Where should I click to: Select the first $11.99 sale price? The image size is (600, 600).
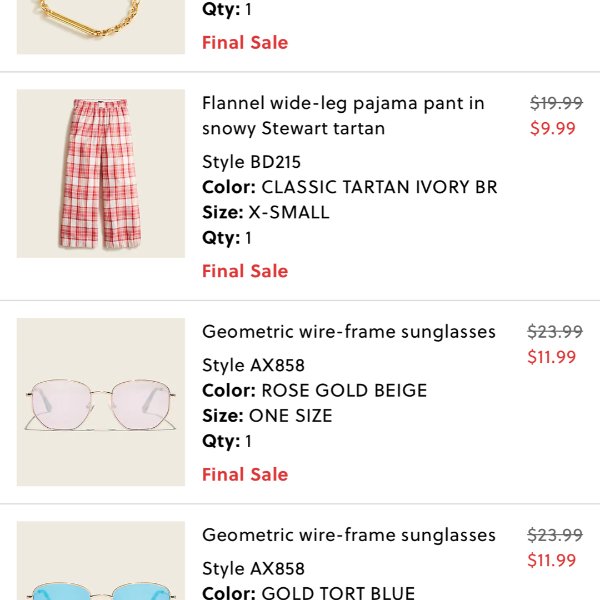click(x=551, y=357)
